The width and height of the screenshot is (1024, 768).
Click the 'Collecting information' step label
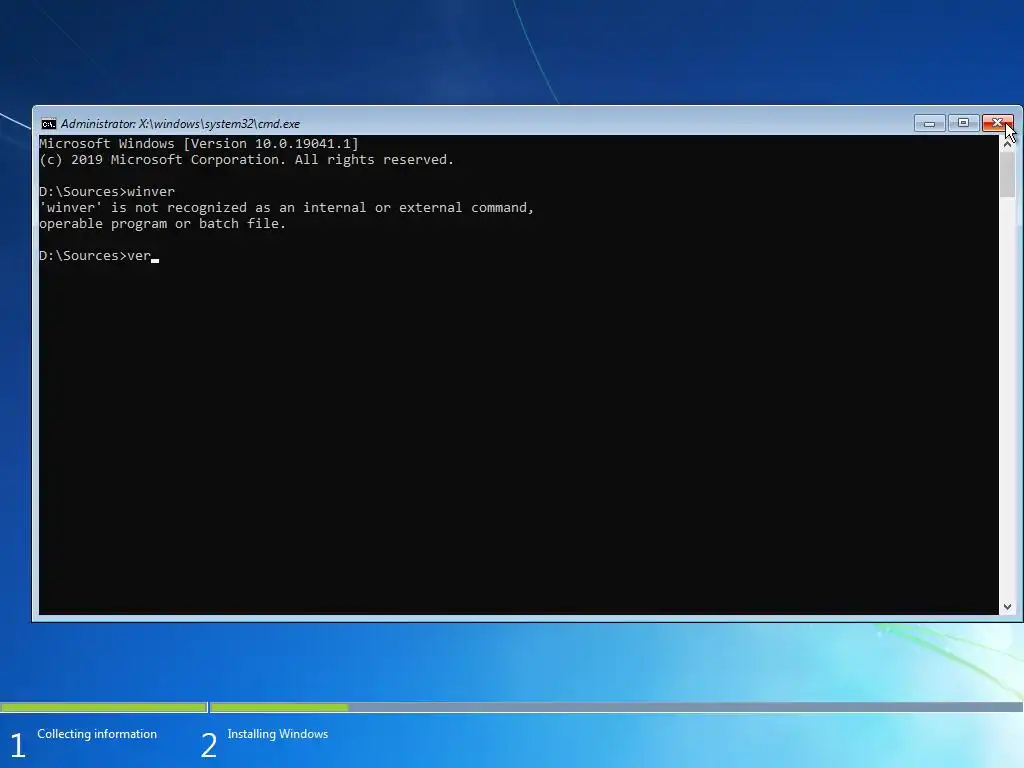[x=97, y=734]
